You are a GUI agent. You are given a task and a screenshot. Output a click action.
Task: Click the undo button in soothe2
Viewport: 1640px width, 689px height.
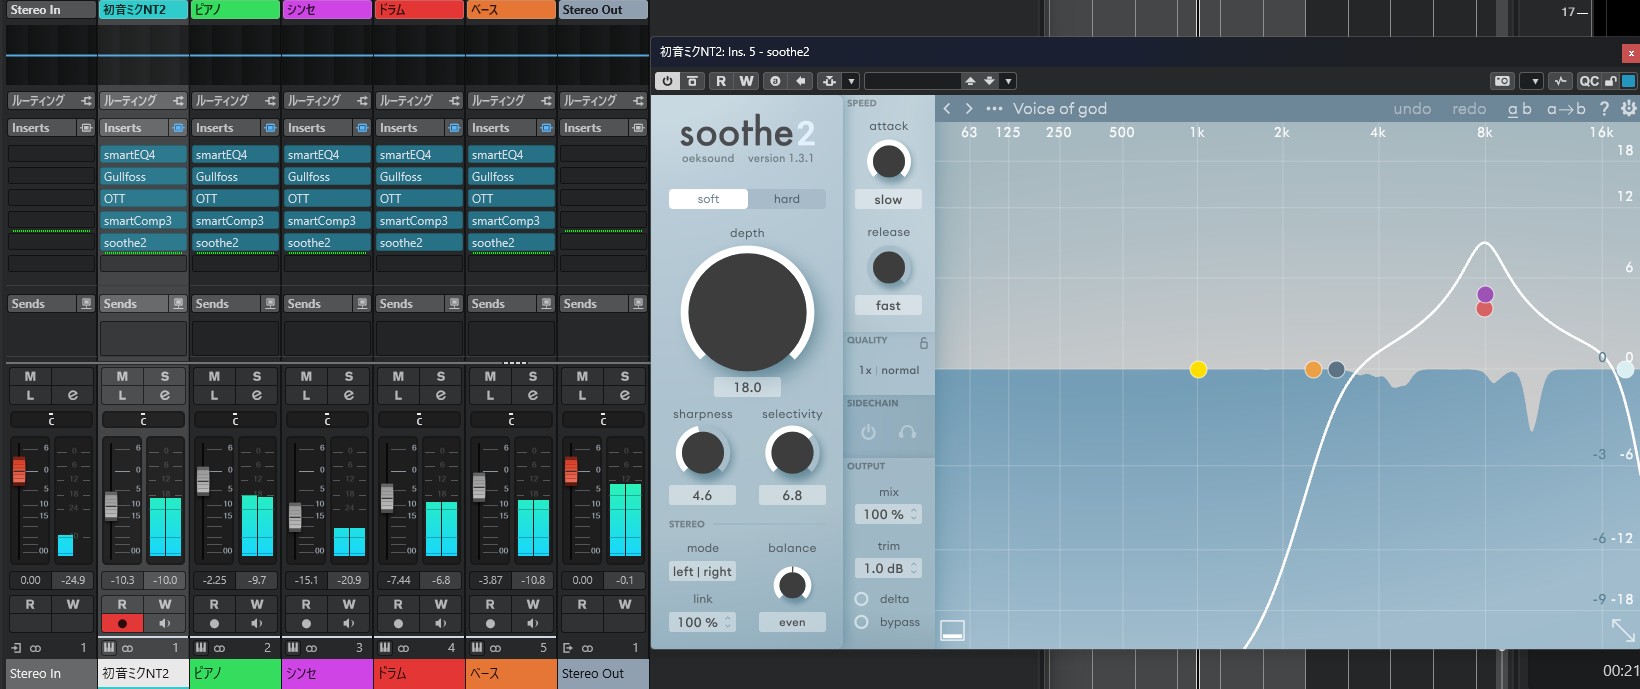pos(1411,109)
